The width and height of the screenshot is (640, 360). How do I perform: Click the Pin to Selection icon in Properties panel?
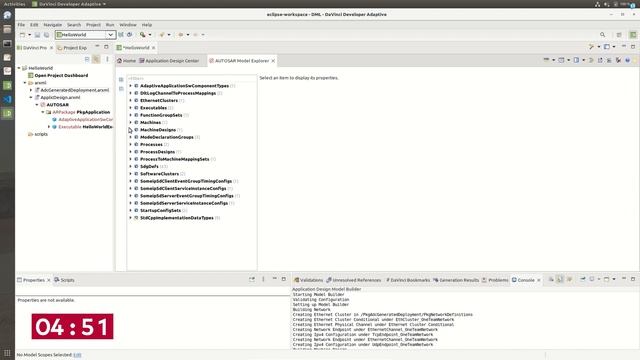(x=252, y=279)
